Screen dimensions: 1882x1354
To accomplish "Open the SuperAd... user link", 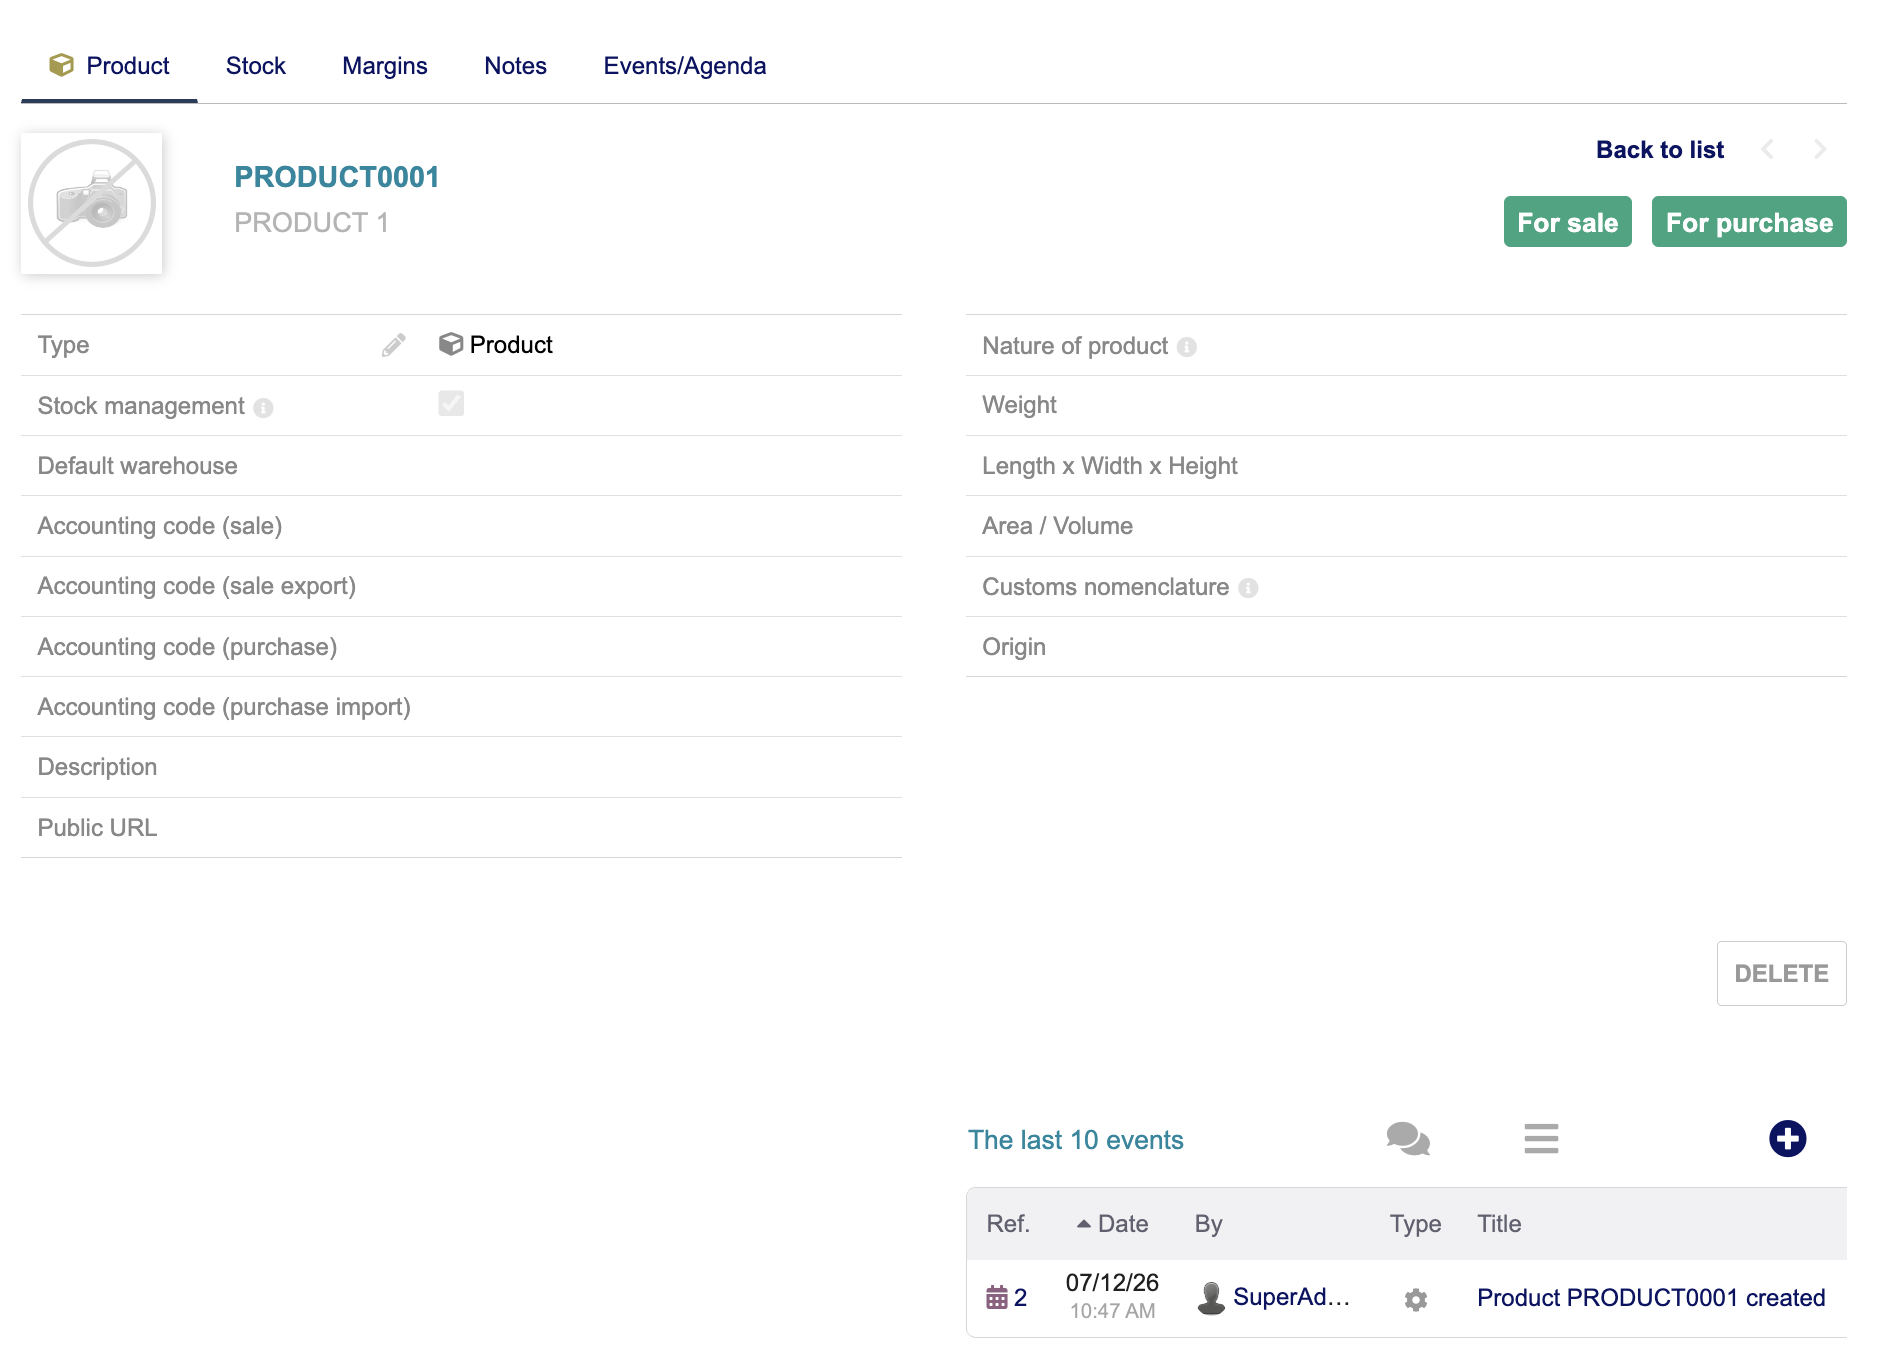I will [x=1291, y=1297].
